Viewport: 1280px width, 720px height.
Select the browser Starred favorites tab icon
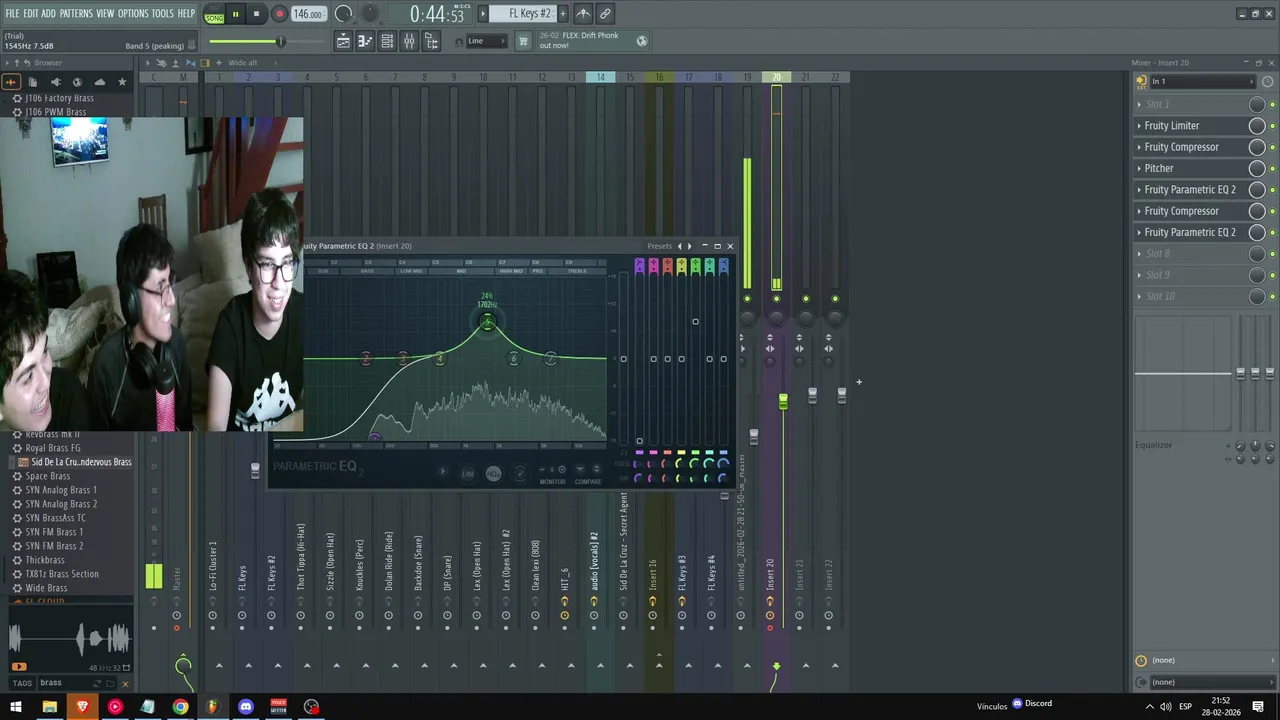point(122,82)
